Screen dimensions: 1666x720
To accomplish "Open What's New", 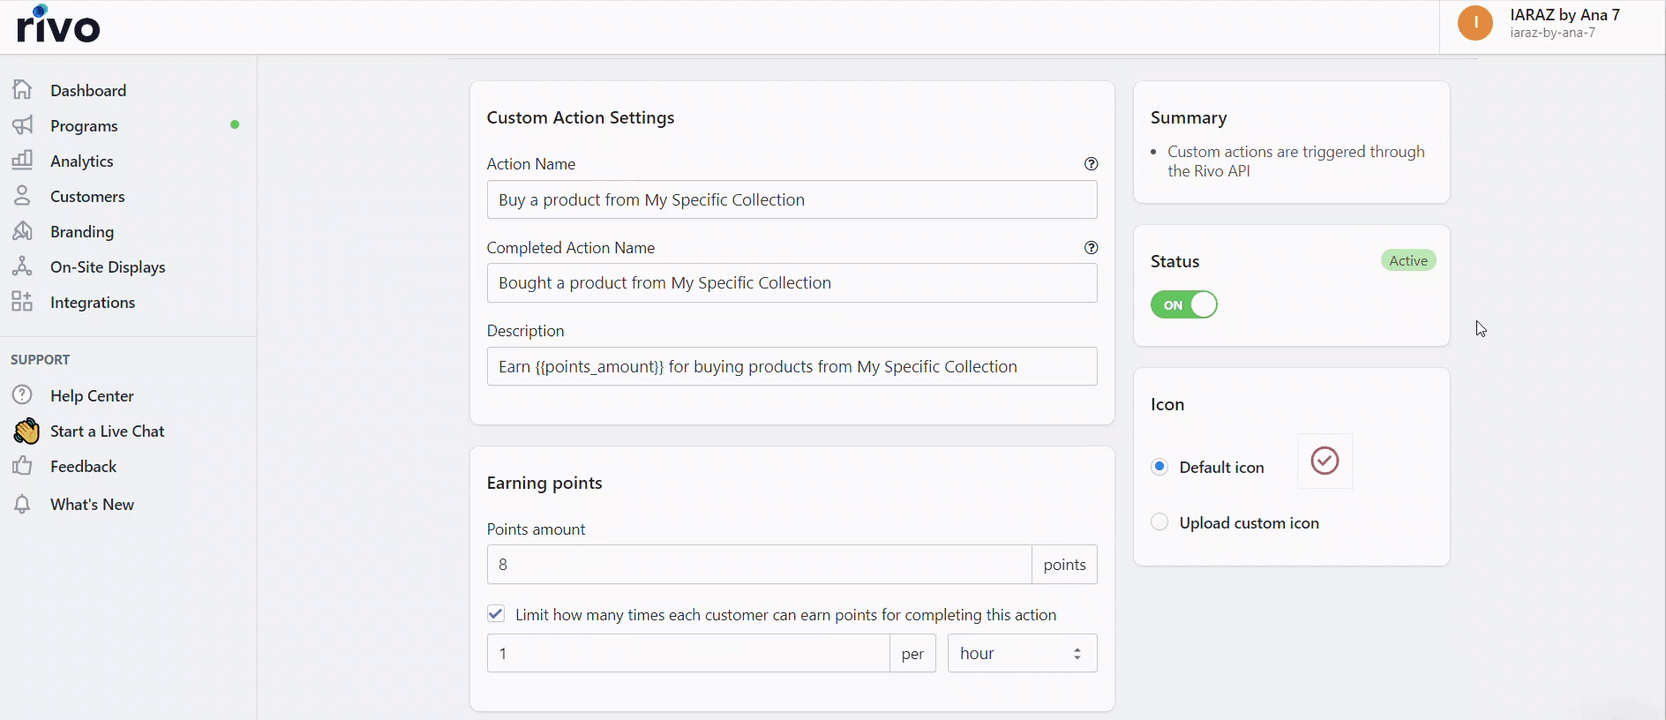I will pos(92,504).
